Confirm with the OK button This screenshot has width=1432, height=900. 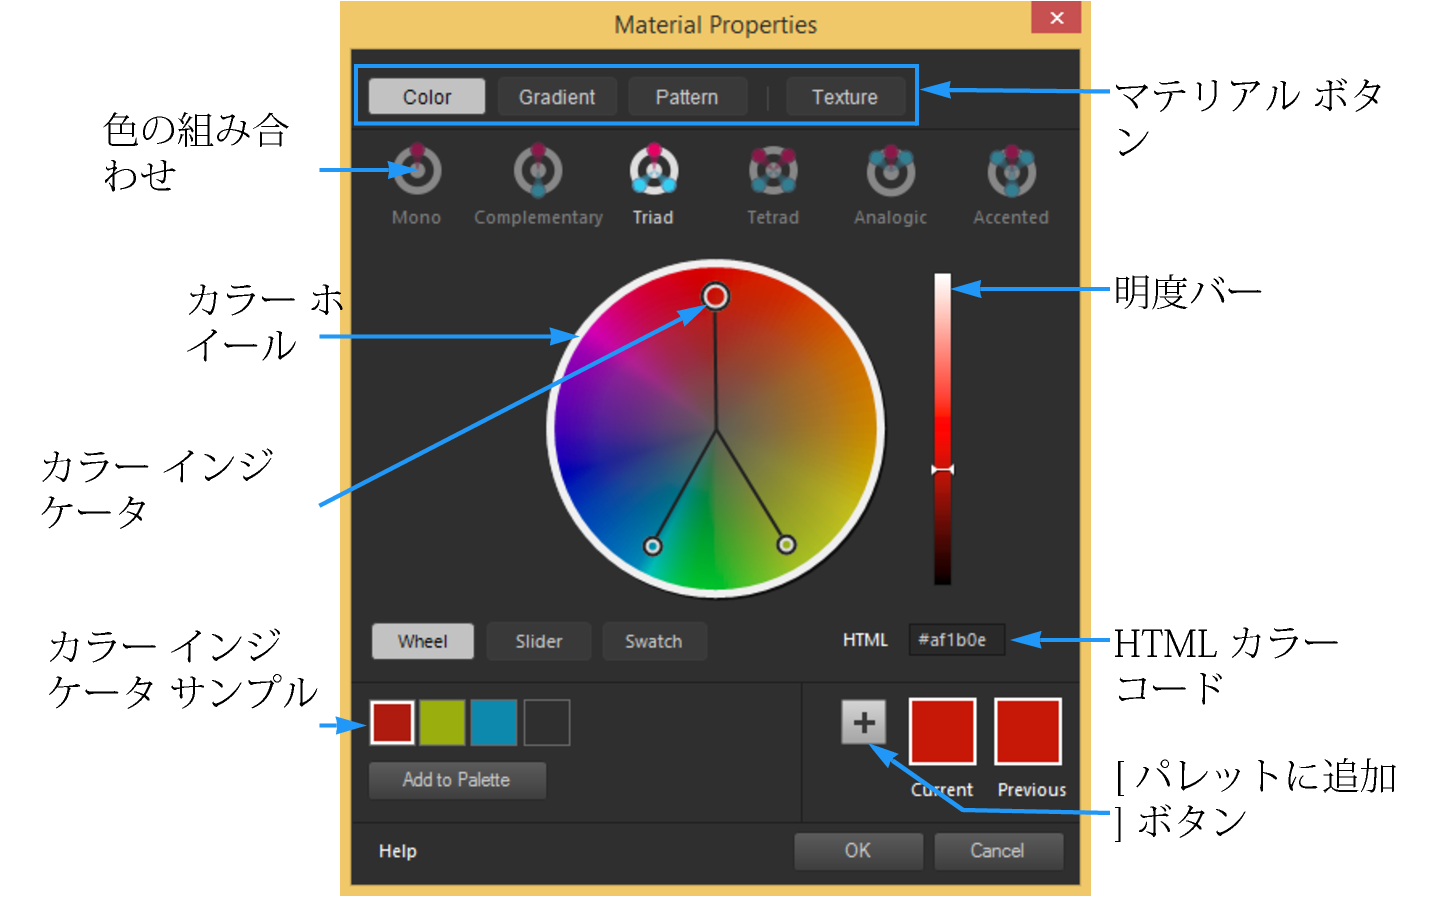(x=858, y=851)
